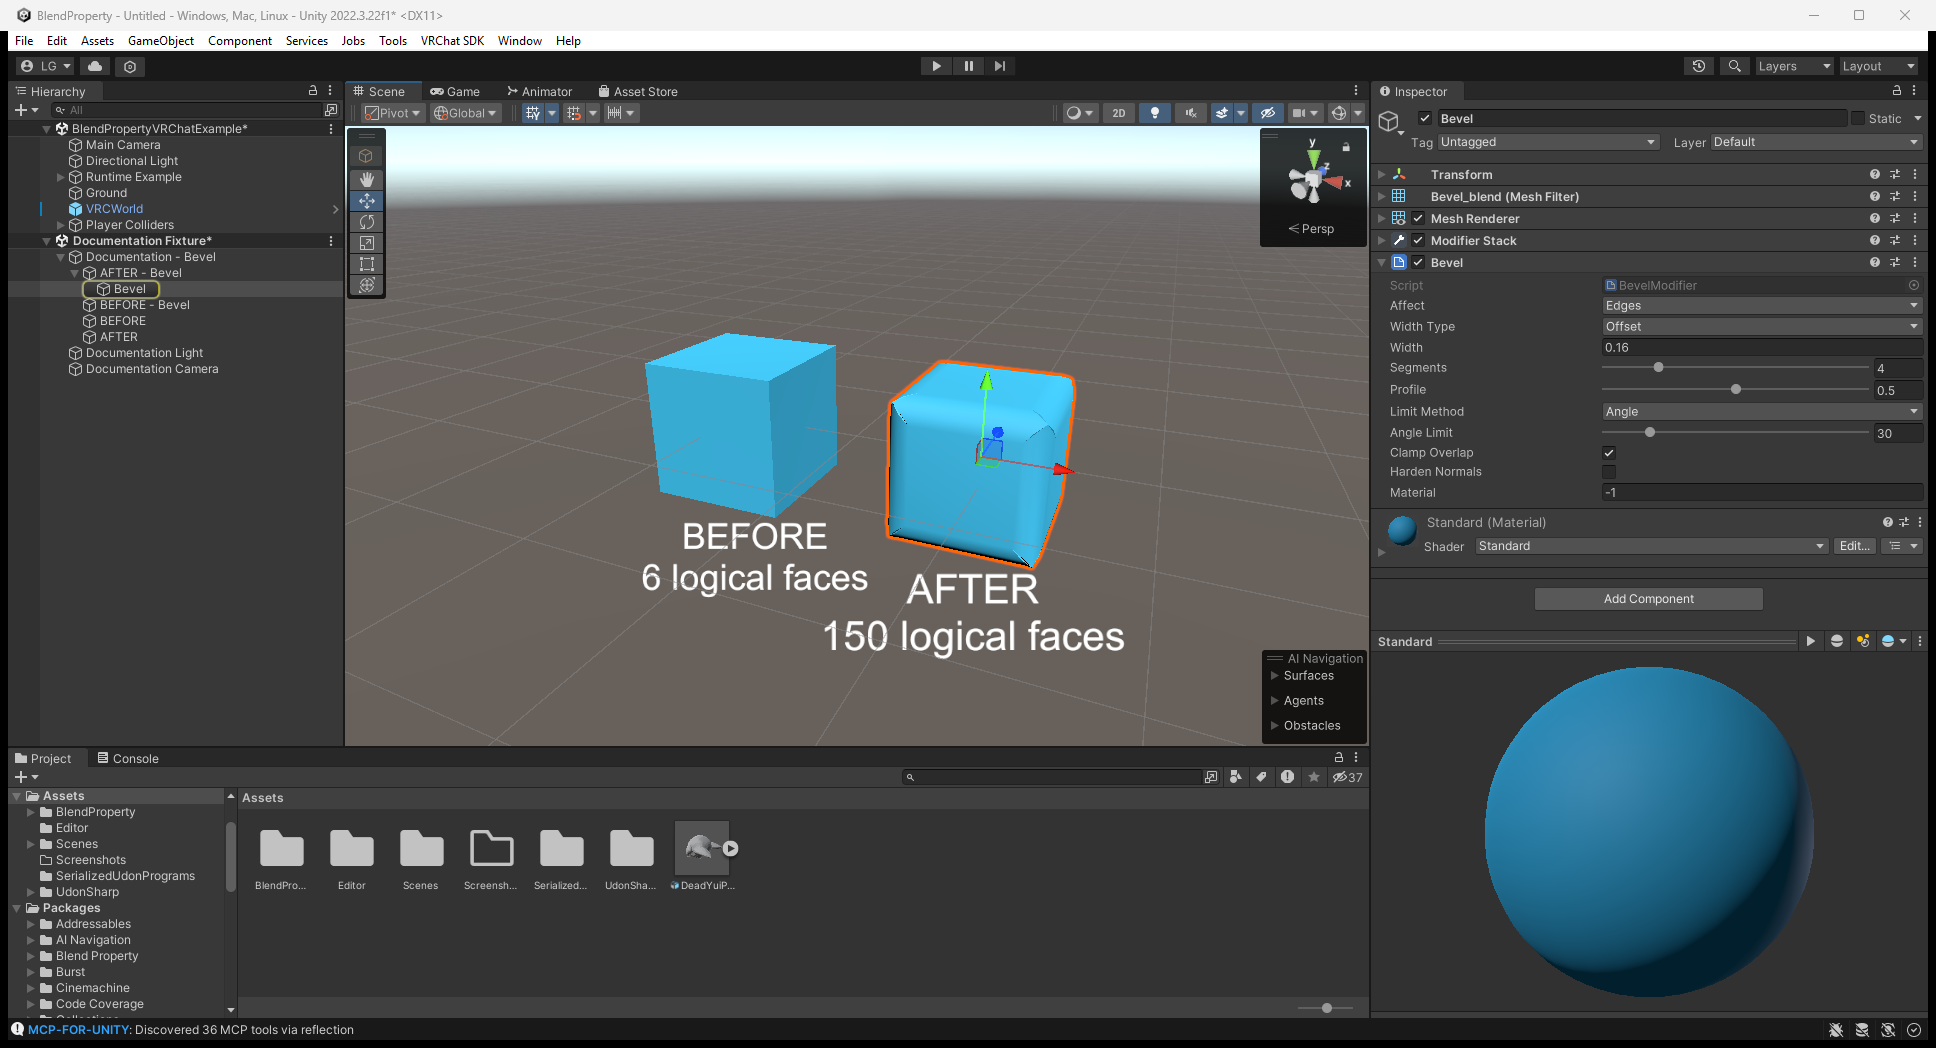Switch to the Console tab
The image size is (1936, 1048).
(128, 759)
